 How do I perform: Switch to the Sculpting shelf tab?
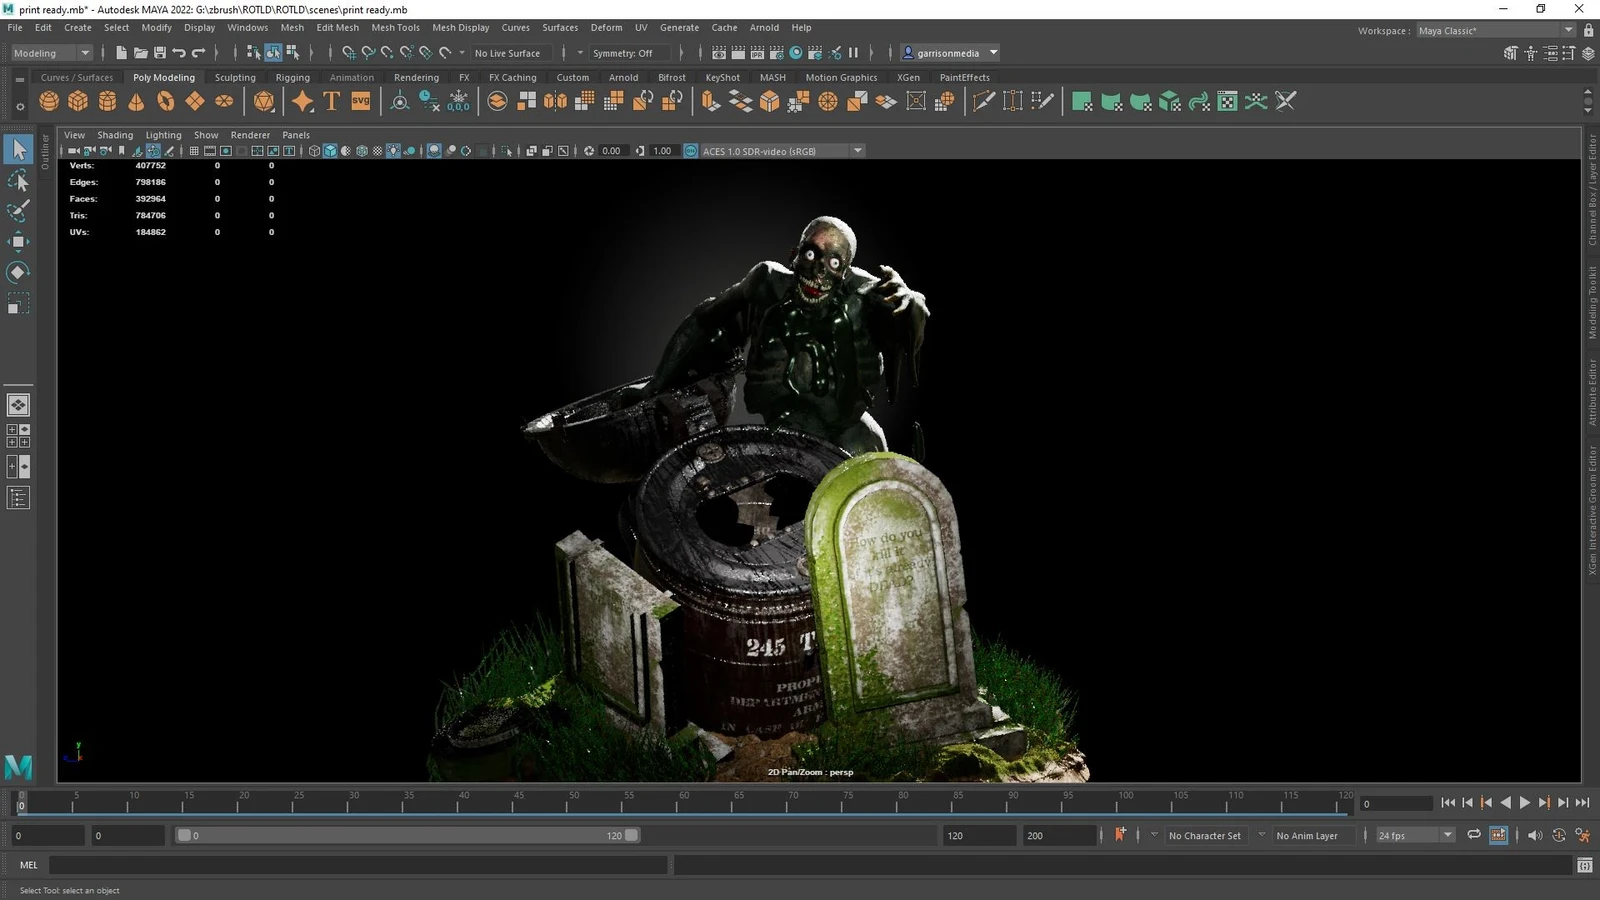pos(235,77)
